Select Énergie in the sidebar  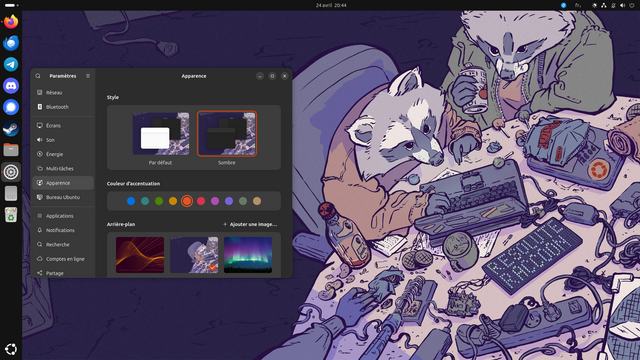point(63,154)
